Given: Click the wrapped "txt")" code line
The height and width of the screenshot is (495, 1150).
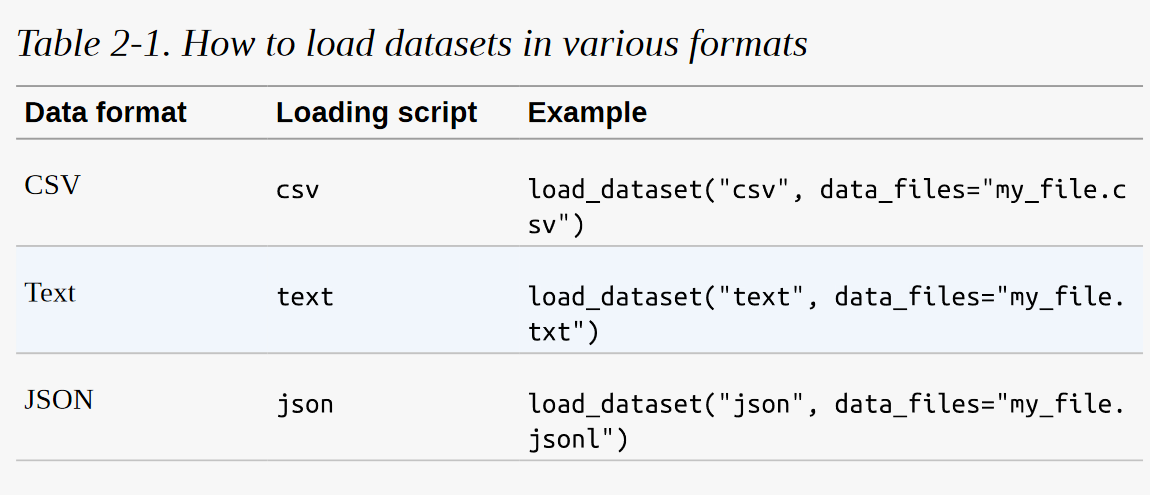Looking at the screenshot, I should 563,332.
